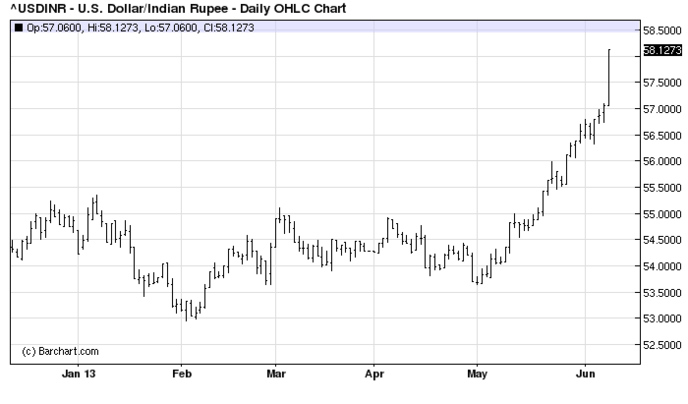Click the black legend square icon

[x=18, y=28]
